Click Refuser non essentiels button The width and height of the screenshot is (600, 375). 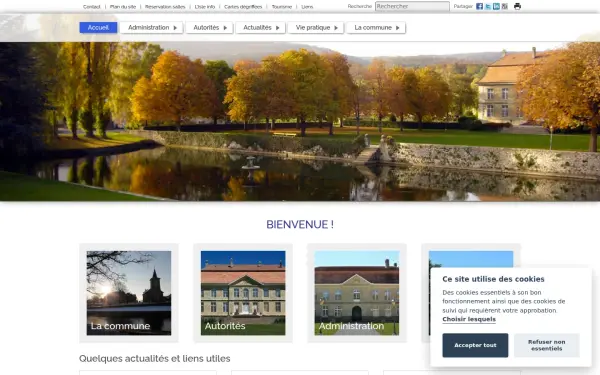(547, 345)
